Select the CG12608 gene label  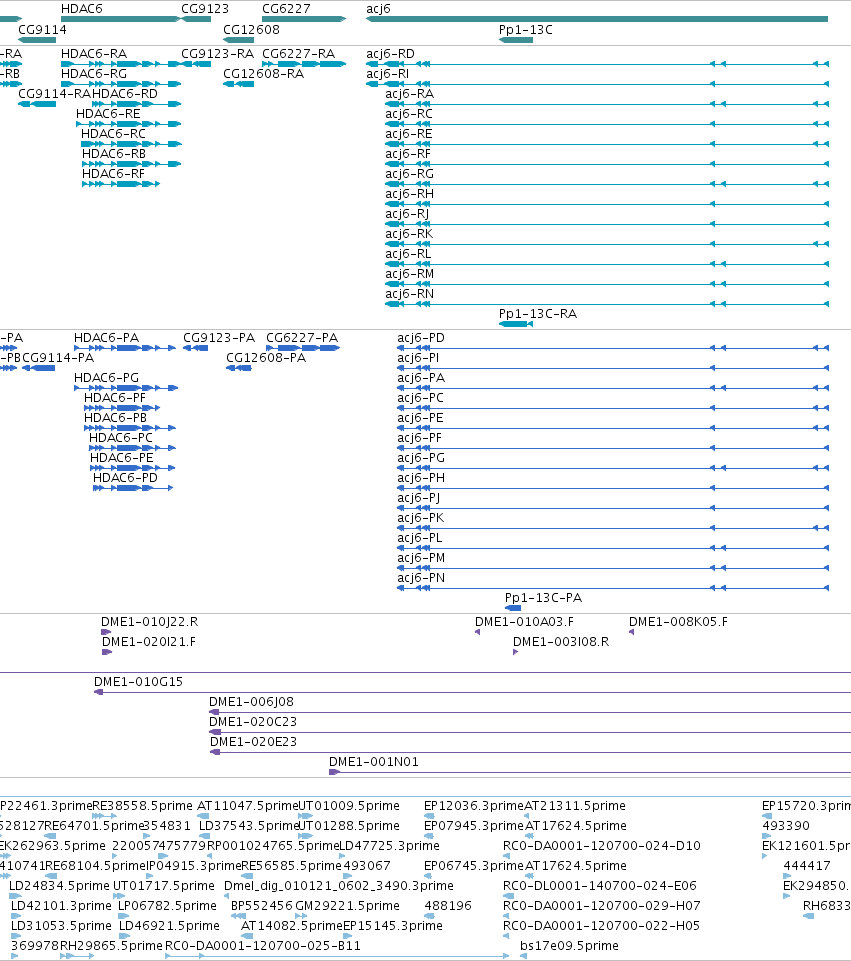point(251,29)
